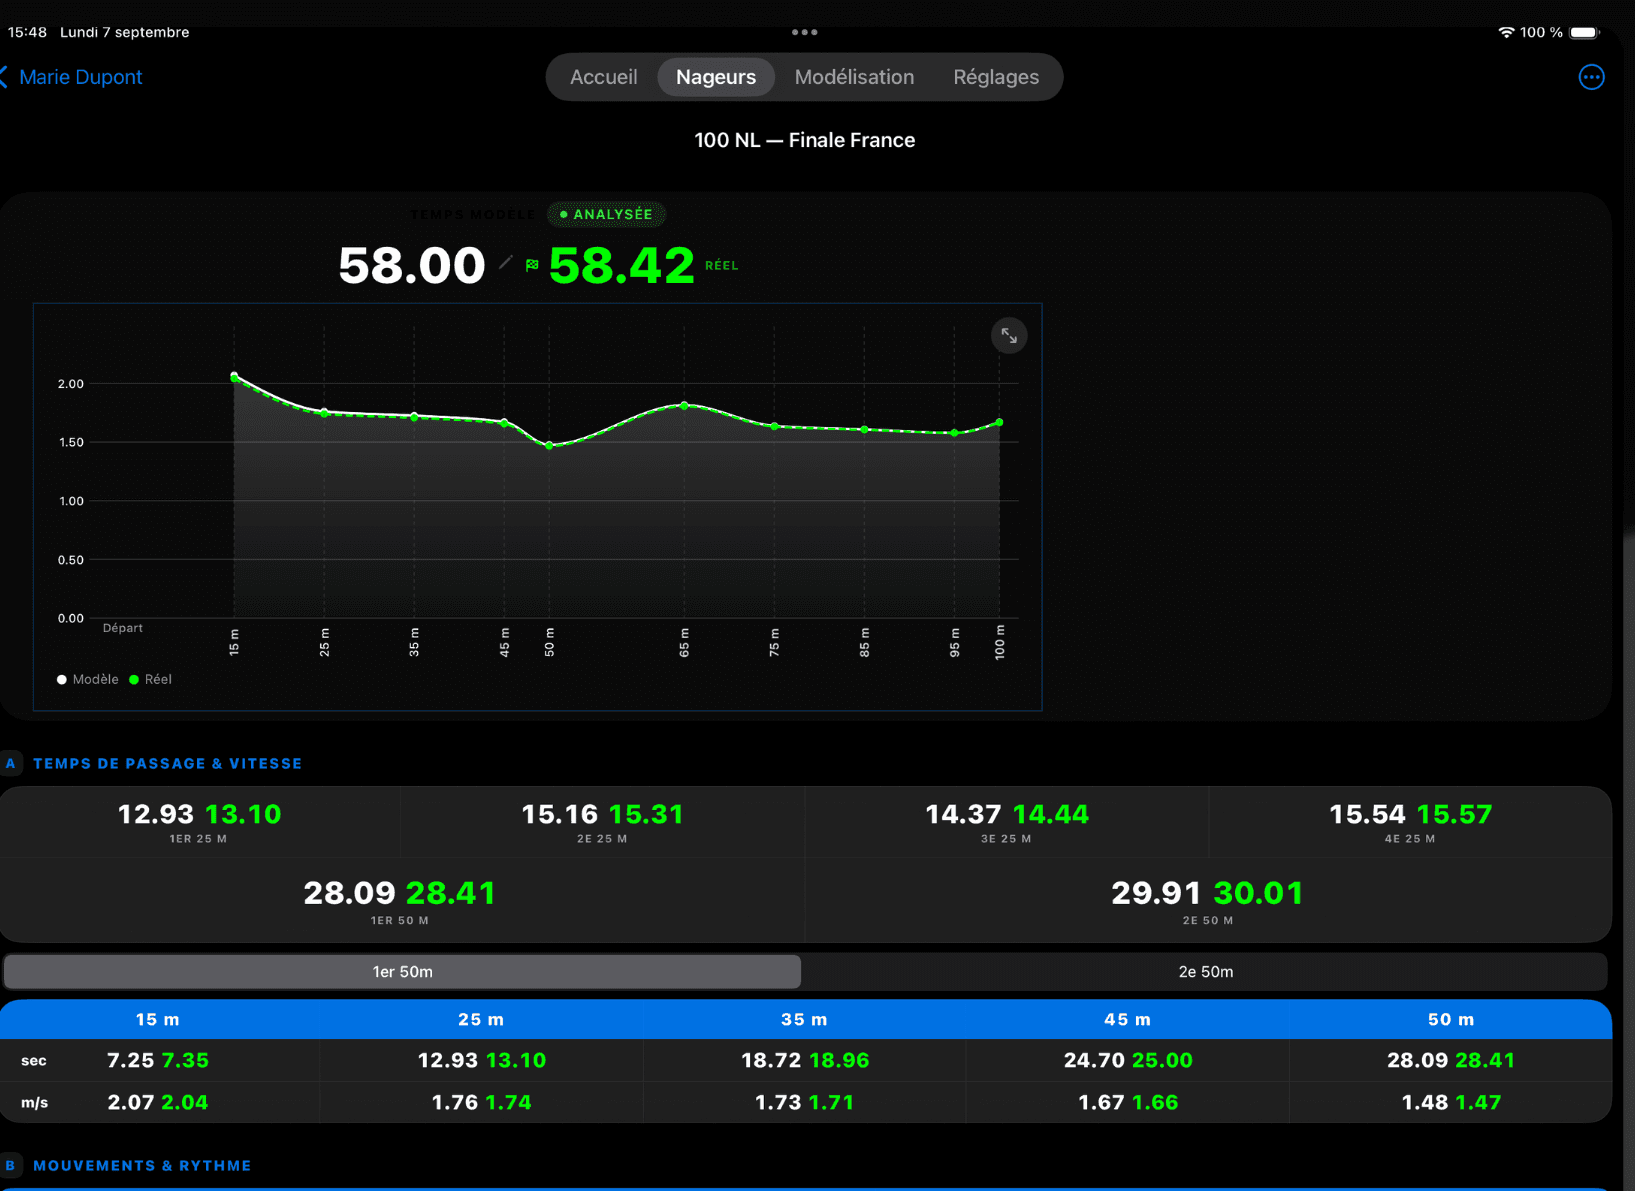Screen dimensions: 1635x1191
Task: Click the chart data point at 50 m
Action: pyautogui.click(x=549, y=446)
